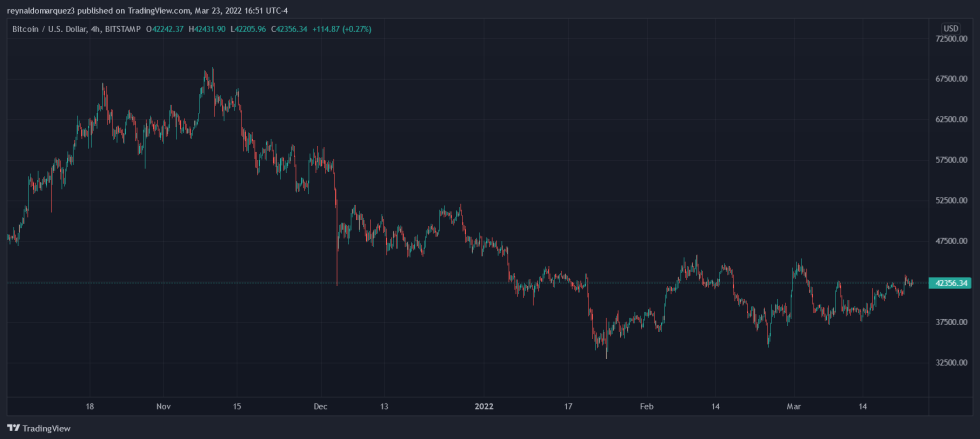Click the USD currency label
Viewport: 980px width, 439px height.
tap(951, 29)
